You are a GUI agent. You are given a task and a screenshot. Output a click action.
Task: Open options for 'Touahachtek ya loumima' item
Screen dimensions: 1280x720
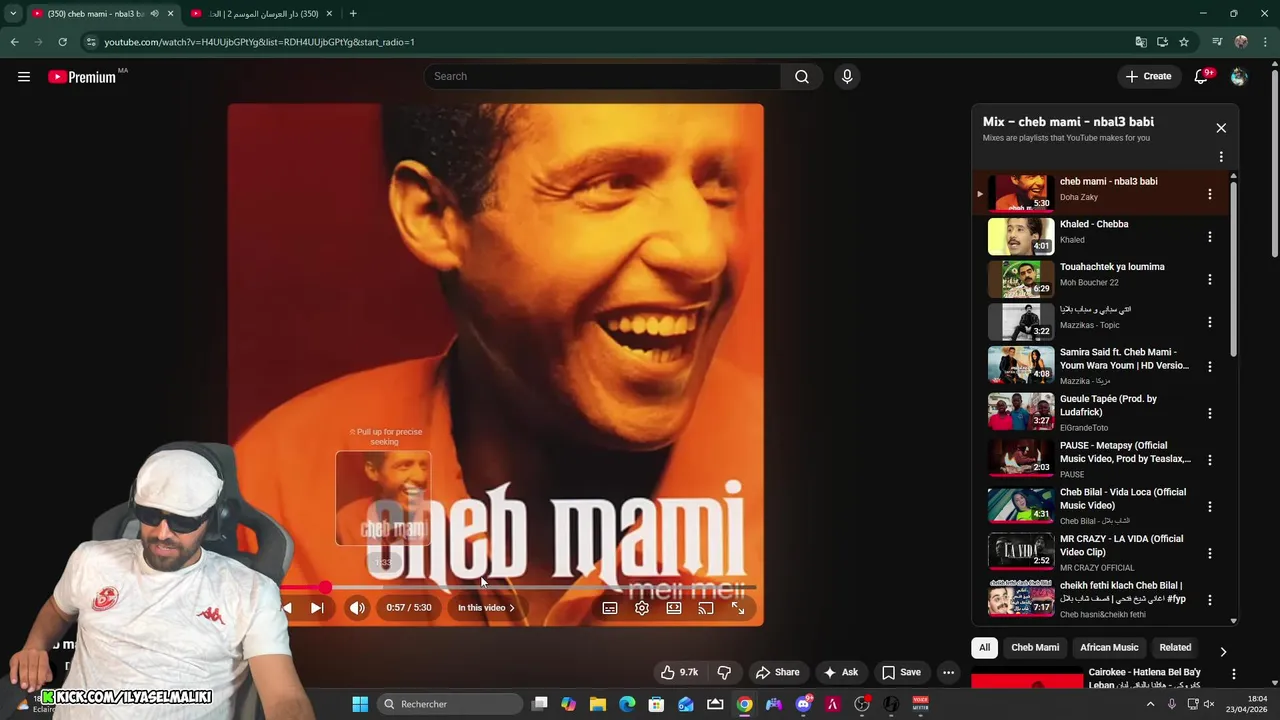1210,280
